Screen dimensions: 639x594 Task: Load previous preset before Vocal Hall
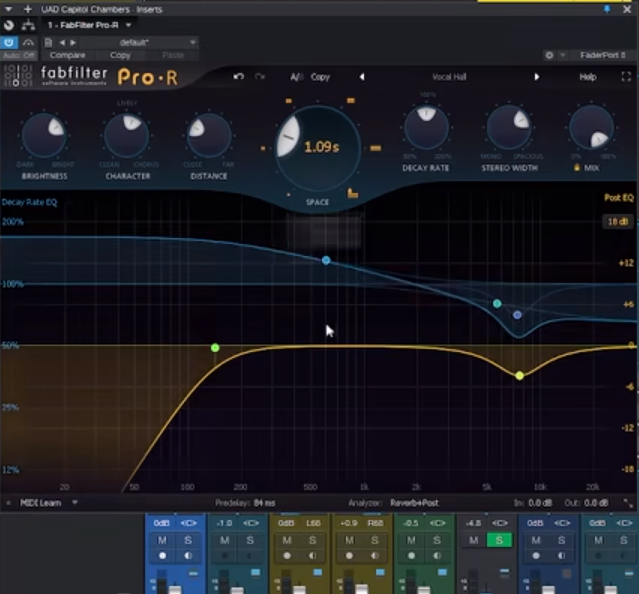[x=362, y=77]
